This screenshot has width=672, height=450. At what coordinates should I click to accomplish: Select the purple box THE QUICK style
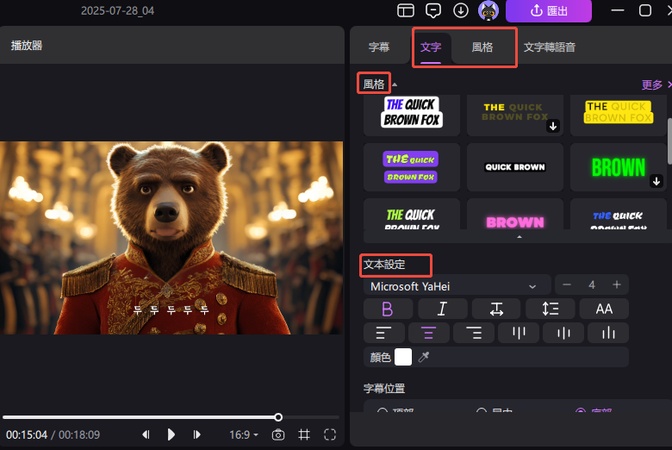click(411, 167)
